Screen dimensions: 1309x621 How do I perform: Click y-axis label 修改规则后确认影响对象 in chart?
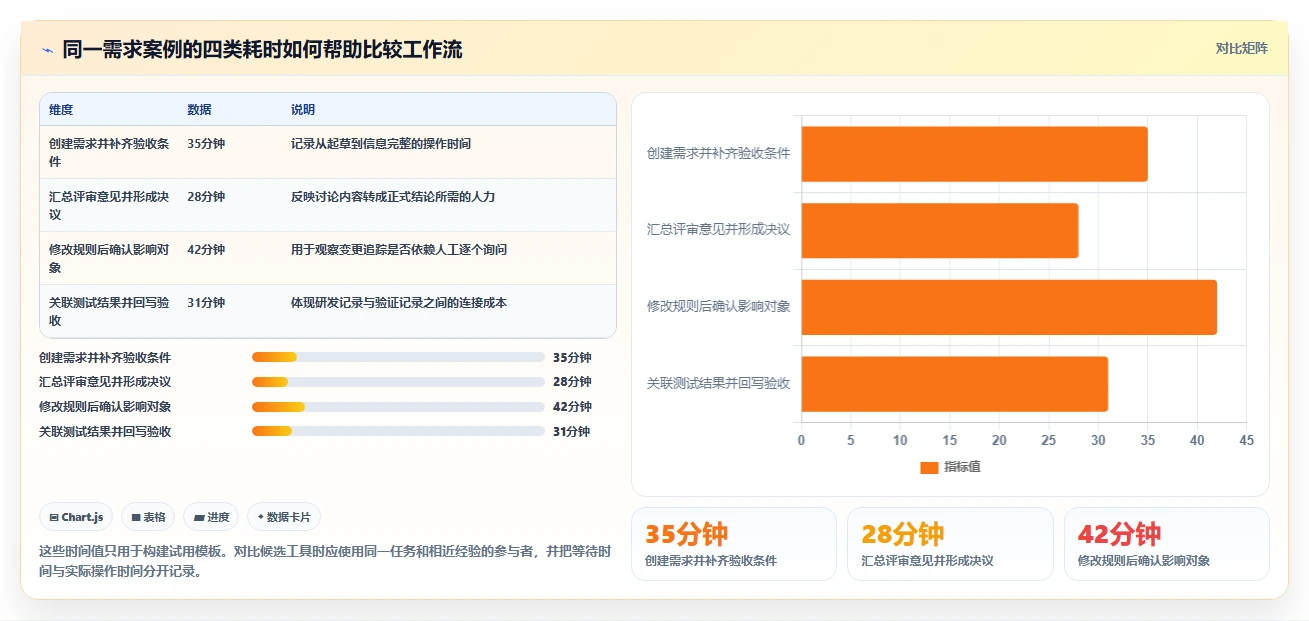[718, 306]
